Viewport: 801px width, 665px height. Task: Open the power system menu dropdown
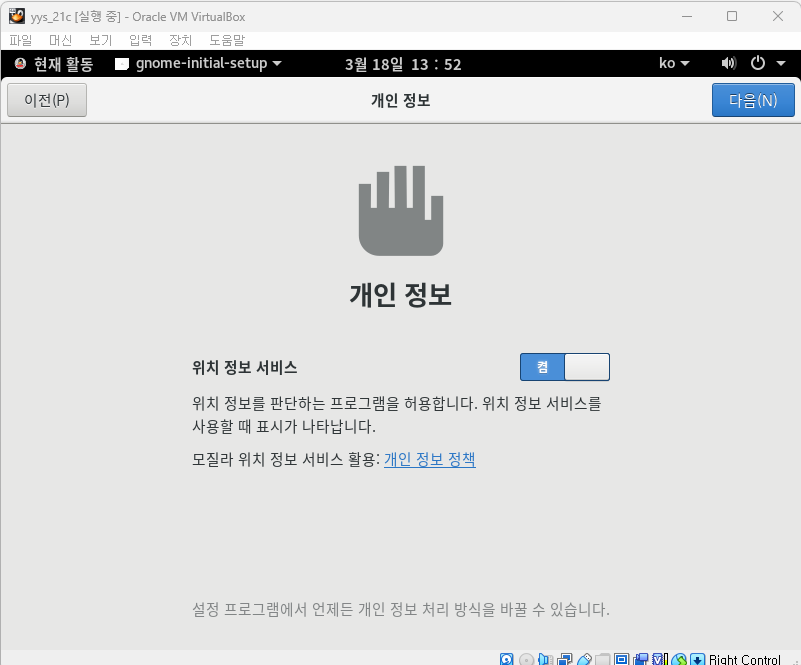[x=765, y=64]
